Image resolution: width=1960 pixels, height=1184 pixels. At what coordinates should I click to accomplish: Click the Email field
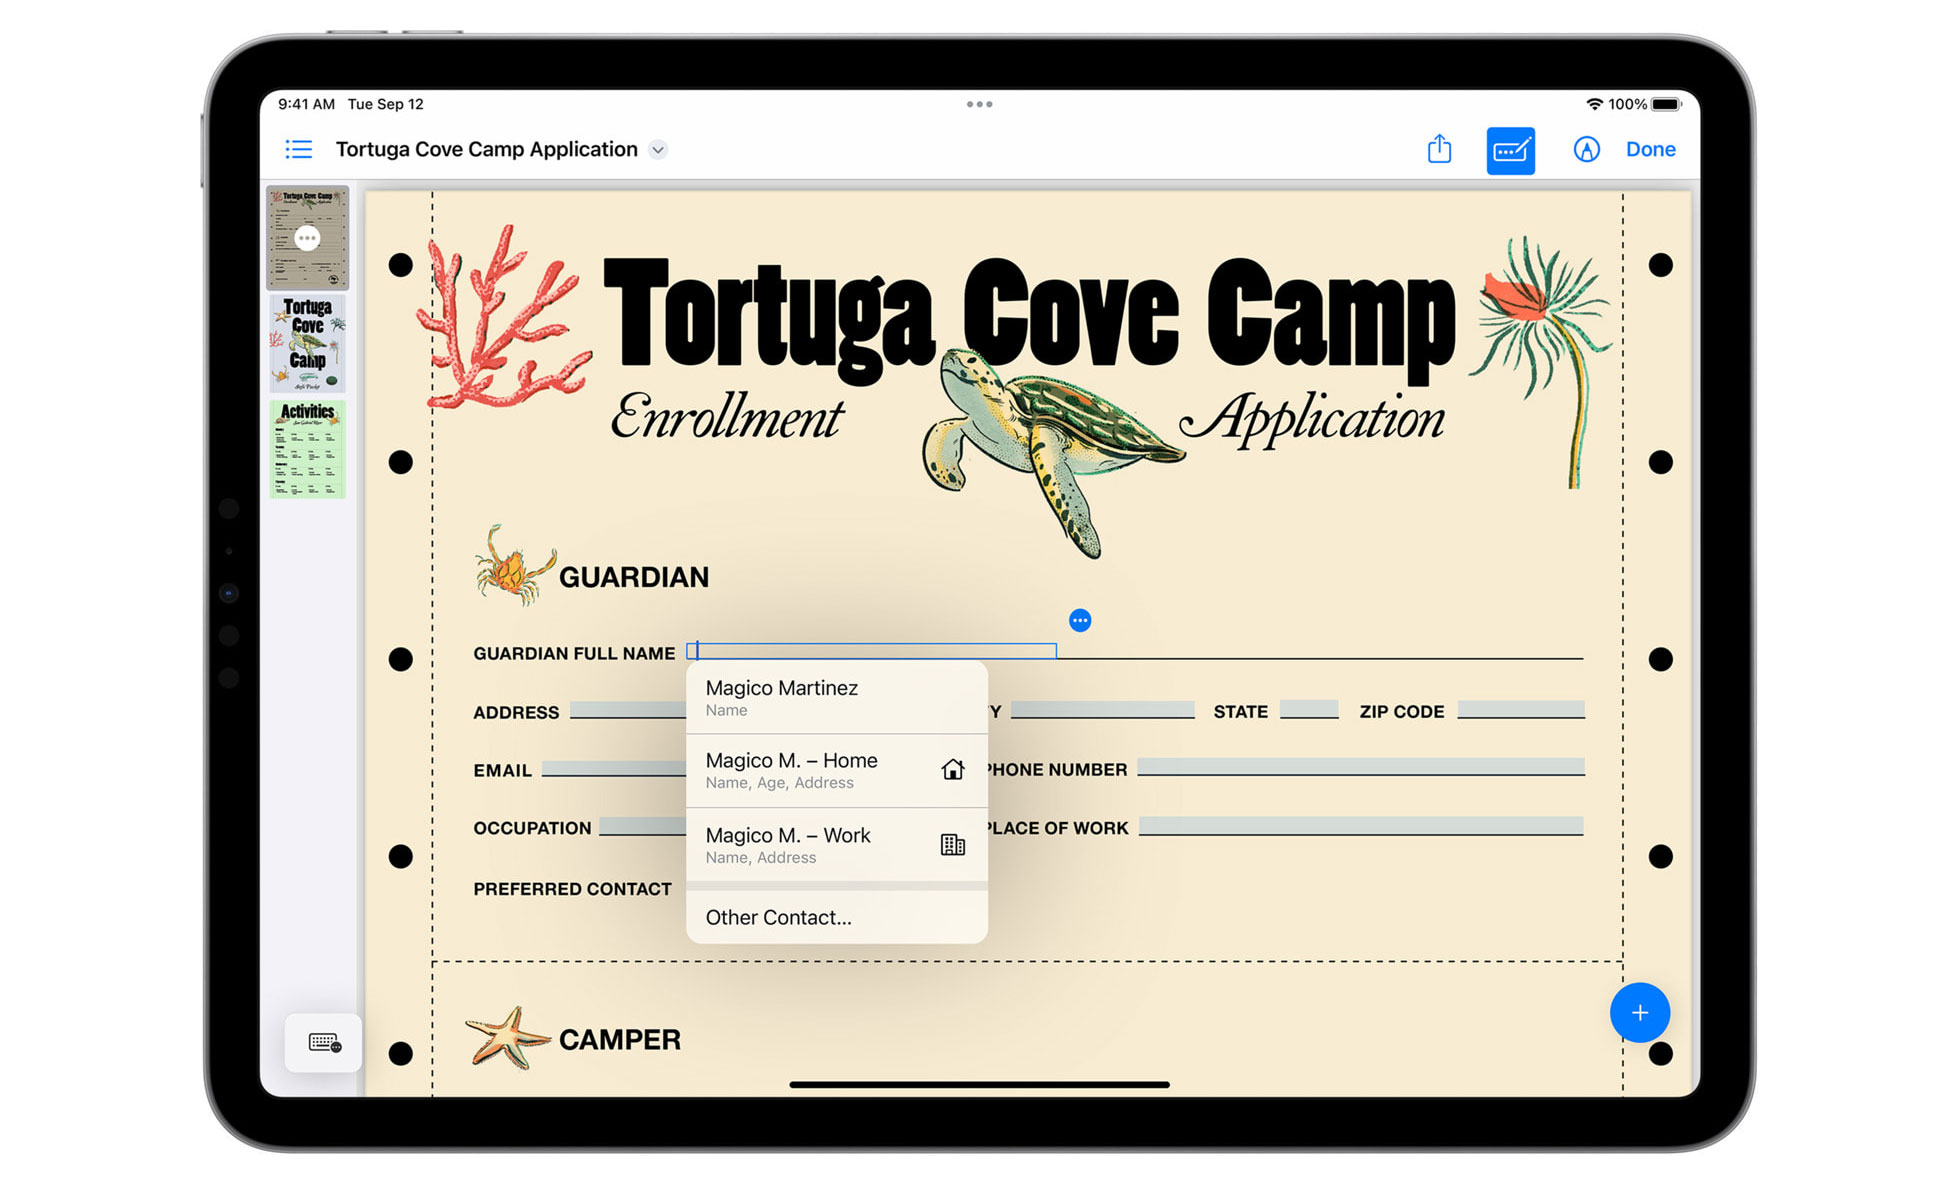pos(614,769)
